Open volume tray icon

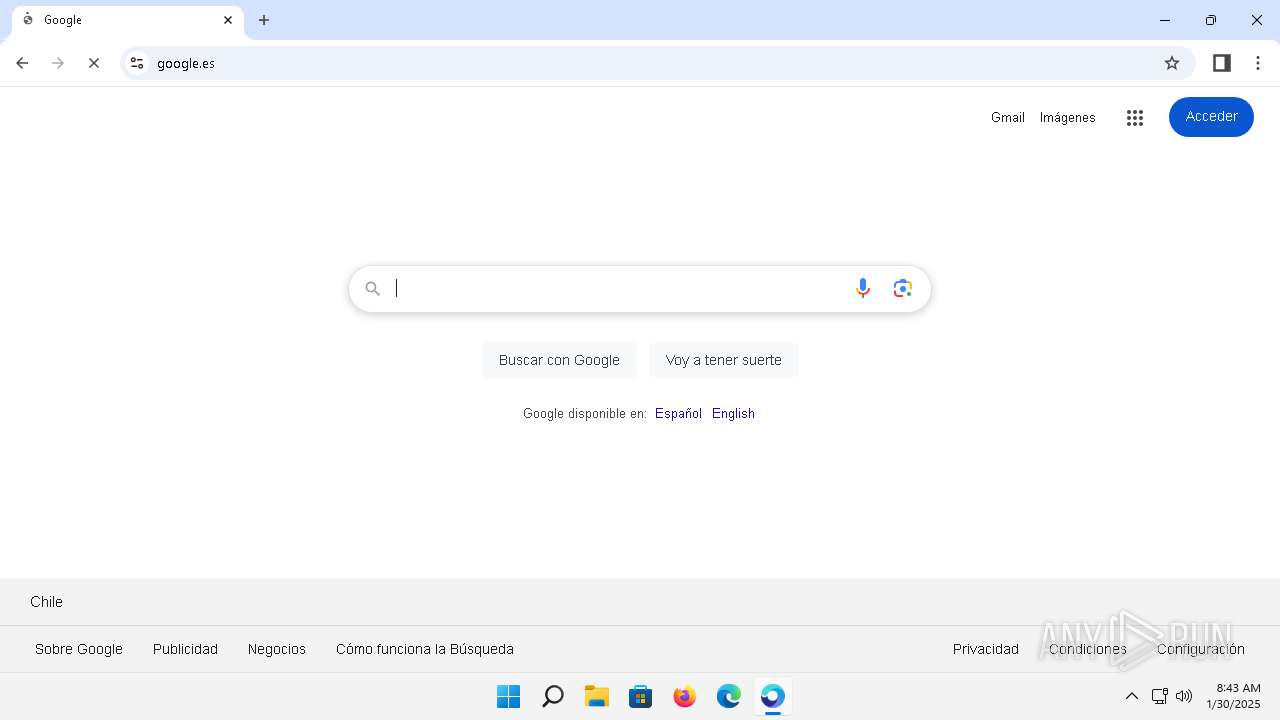pyautogui.click(x=1184, y=696)
